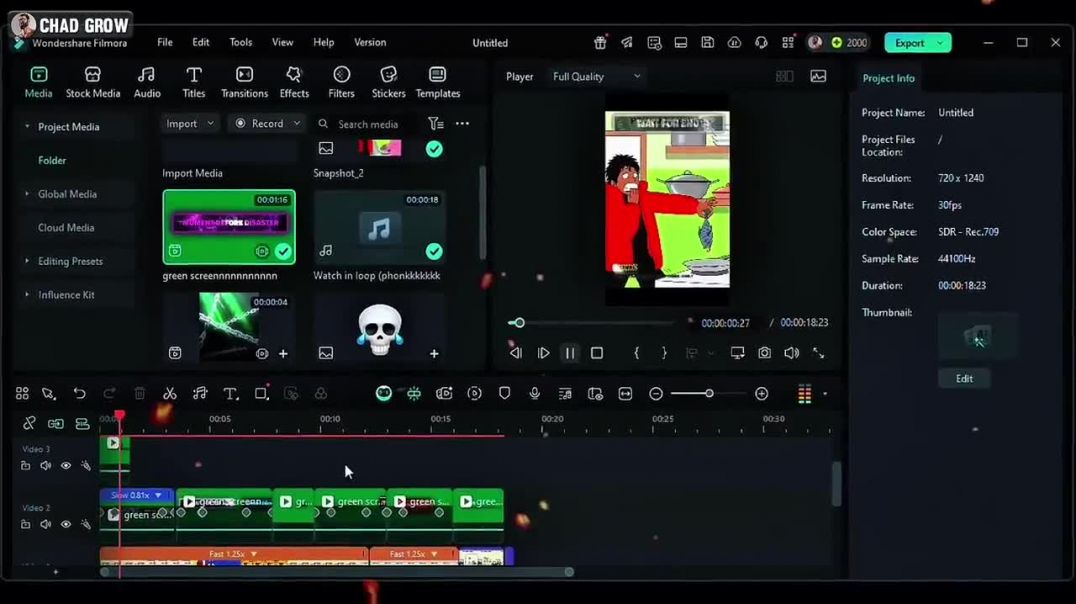Click the 00:10 mark on timeline ruler

pyautogui.click(x=329, y=419)
